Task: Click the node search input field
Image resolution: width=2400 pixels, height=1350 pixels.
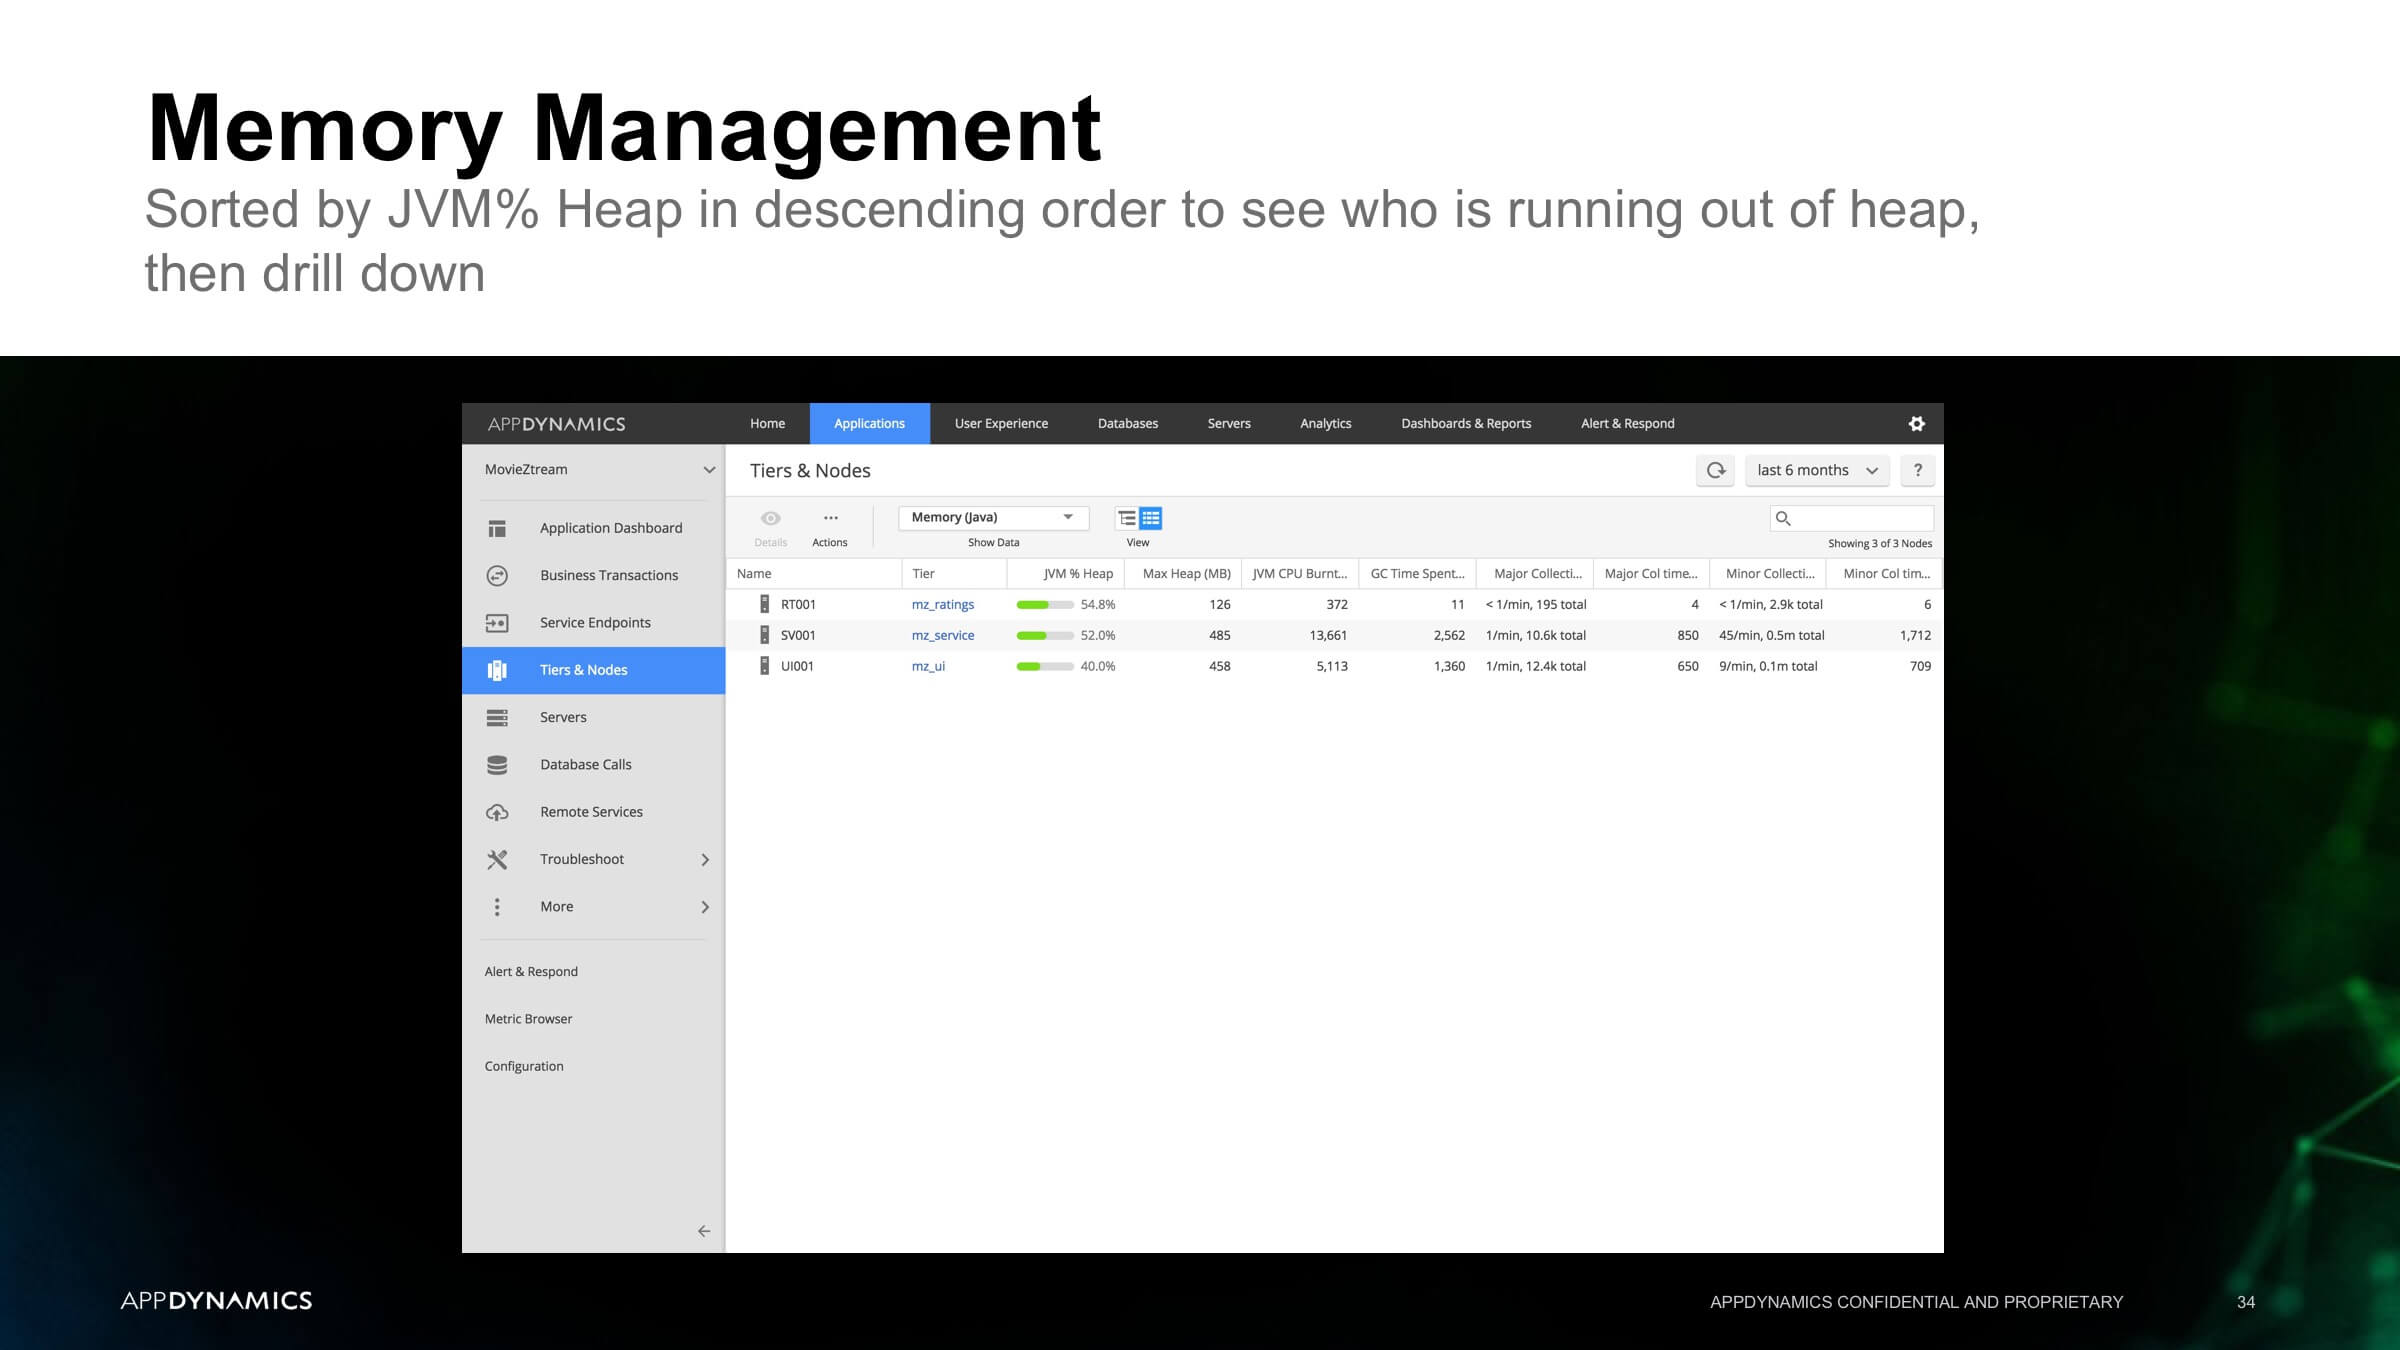Action: [1852, 518]
